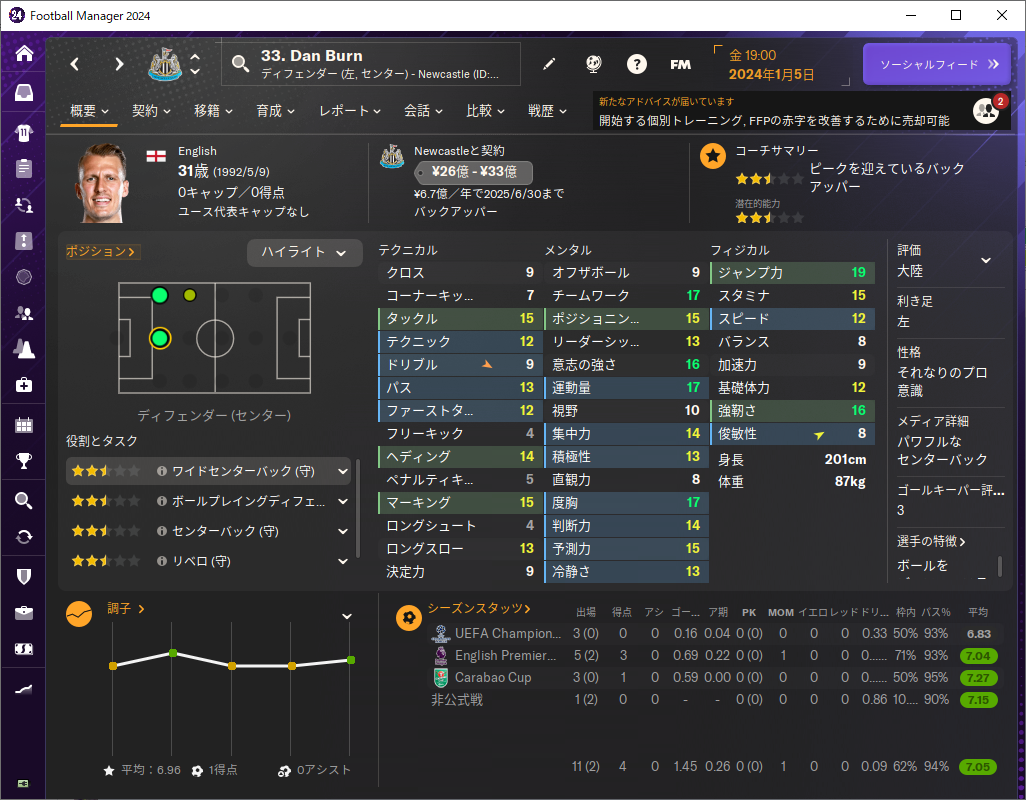Viewport: 1026px width, 800px height.
Task: Click the Newcastle club crest in header
Action: (165, 64)
